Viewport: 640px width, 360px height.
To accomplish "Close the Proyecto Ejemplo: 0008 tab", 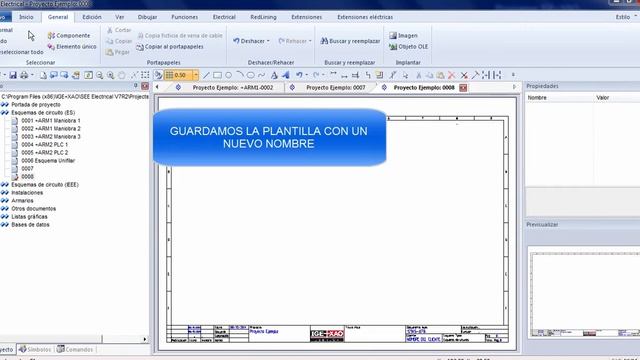I will [x=463, y=88].
